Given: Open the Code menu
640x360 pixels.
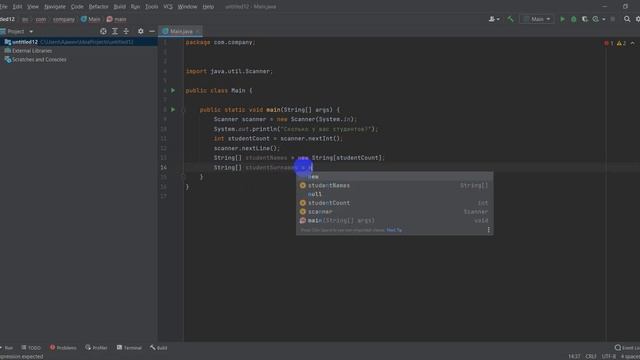Looking at the screenshot, I should click(77, 7).
